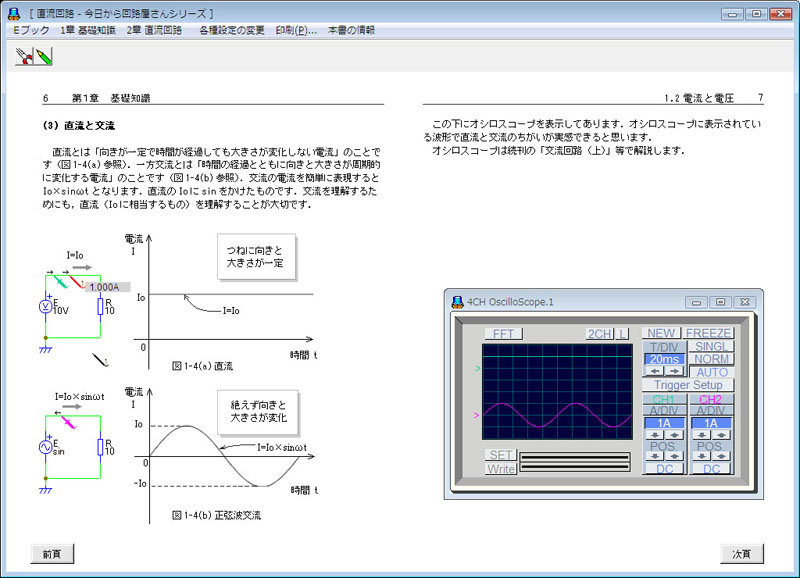Click the oscilloscope waveform display screen
800x578 pixels.
click(x=557, y=391)
